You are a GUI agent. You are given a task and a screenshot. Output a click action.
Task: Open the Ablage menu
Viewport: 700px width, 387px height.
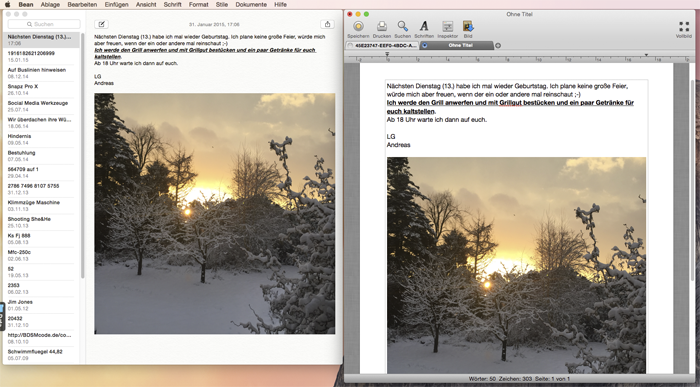point(50,4)
